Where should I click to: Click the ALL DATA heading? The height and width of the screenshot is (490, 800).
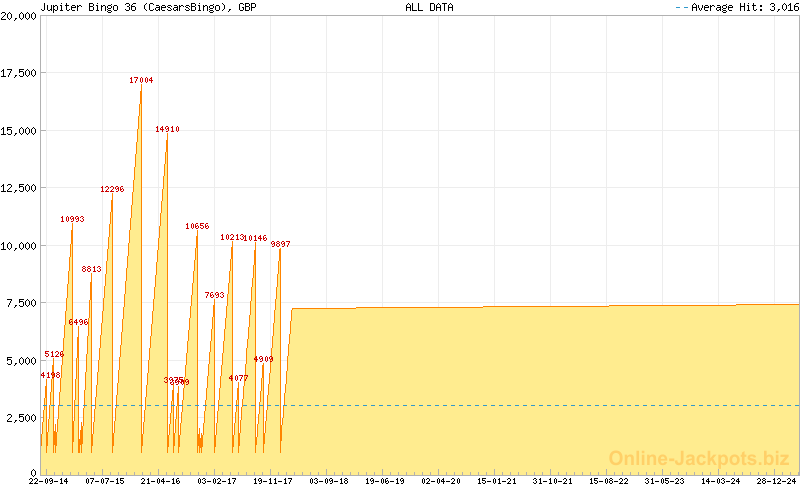[429, 7]
